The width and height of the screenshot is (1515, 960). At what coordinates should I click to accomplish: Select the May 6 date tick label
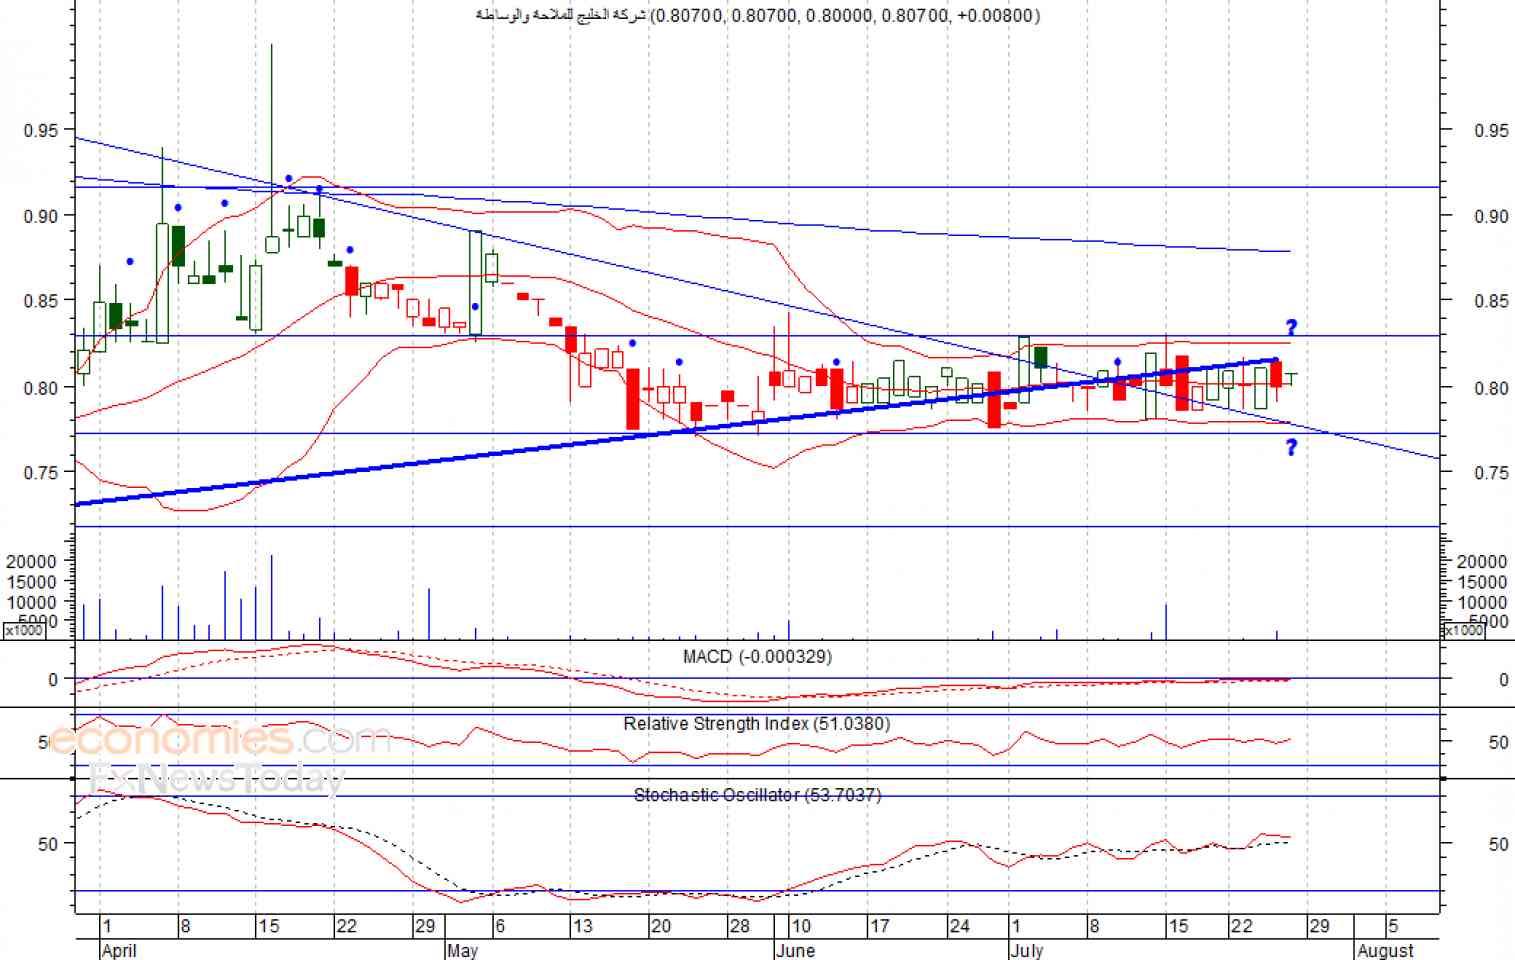point(500,926)
